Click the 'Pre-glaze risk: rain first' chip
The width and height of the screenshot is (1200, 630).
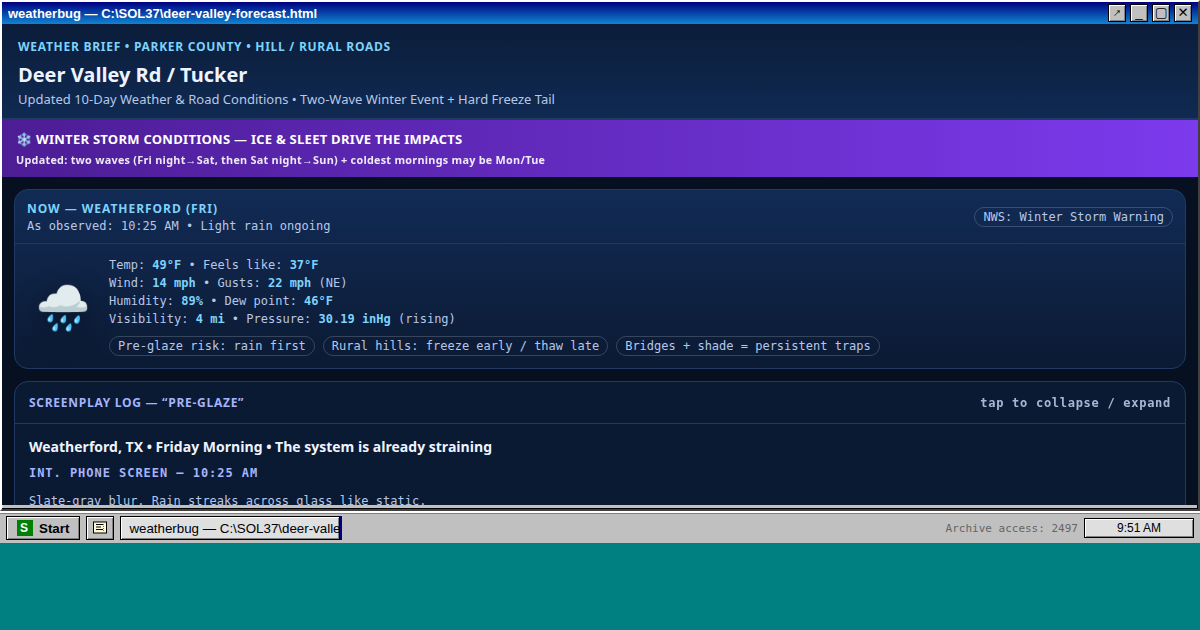(212, 346)
